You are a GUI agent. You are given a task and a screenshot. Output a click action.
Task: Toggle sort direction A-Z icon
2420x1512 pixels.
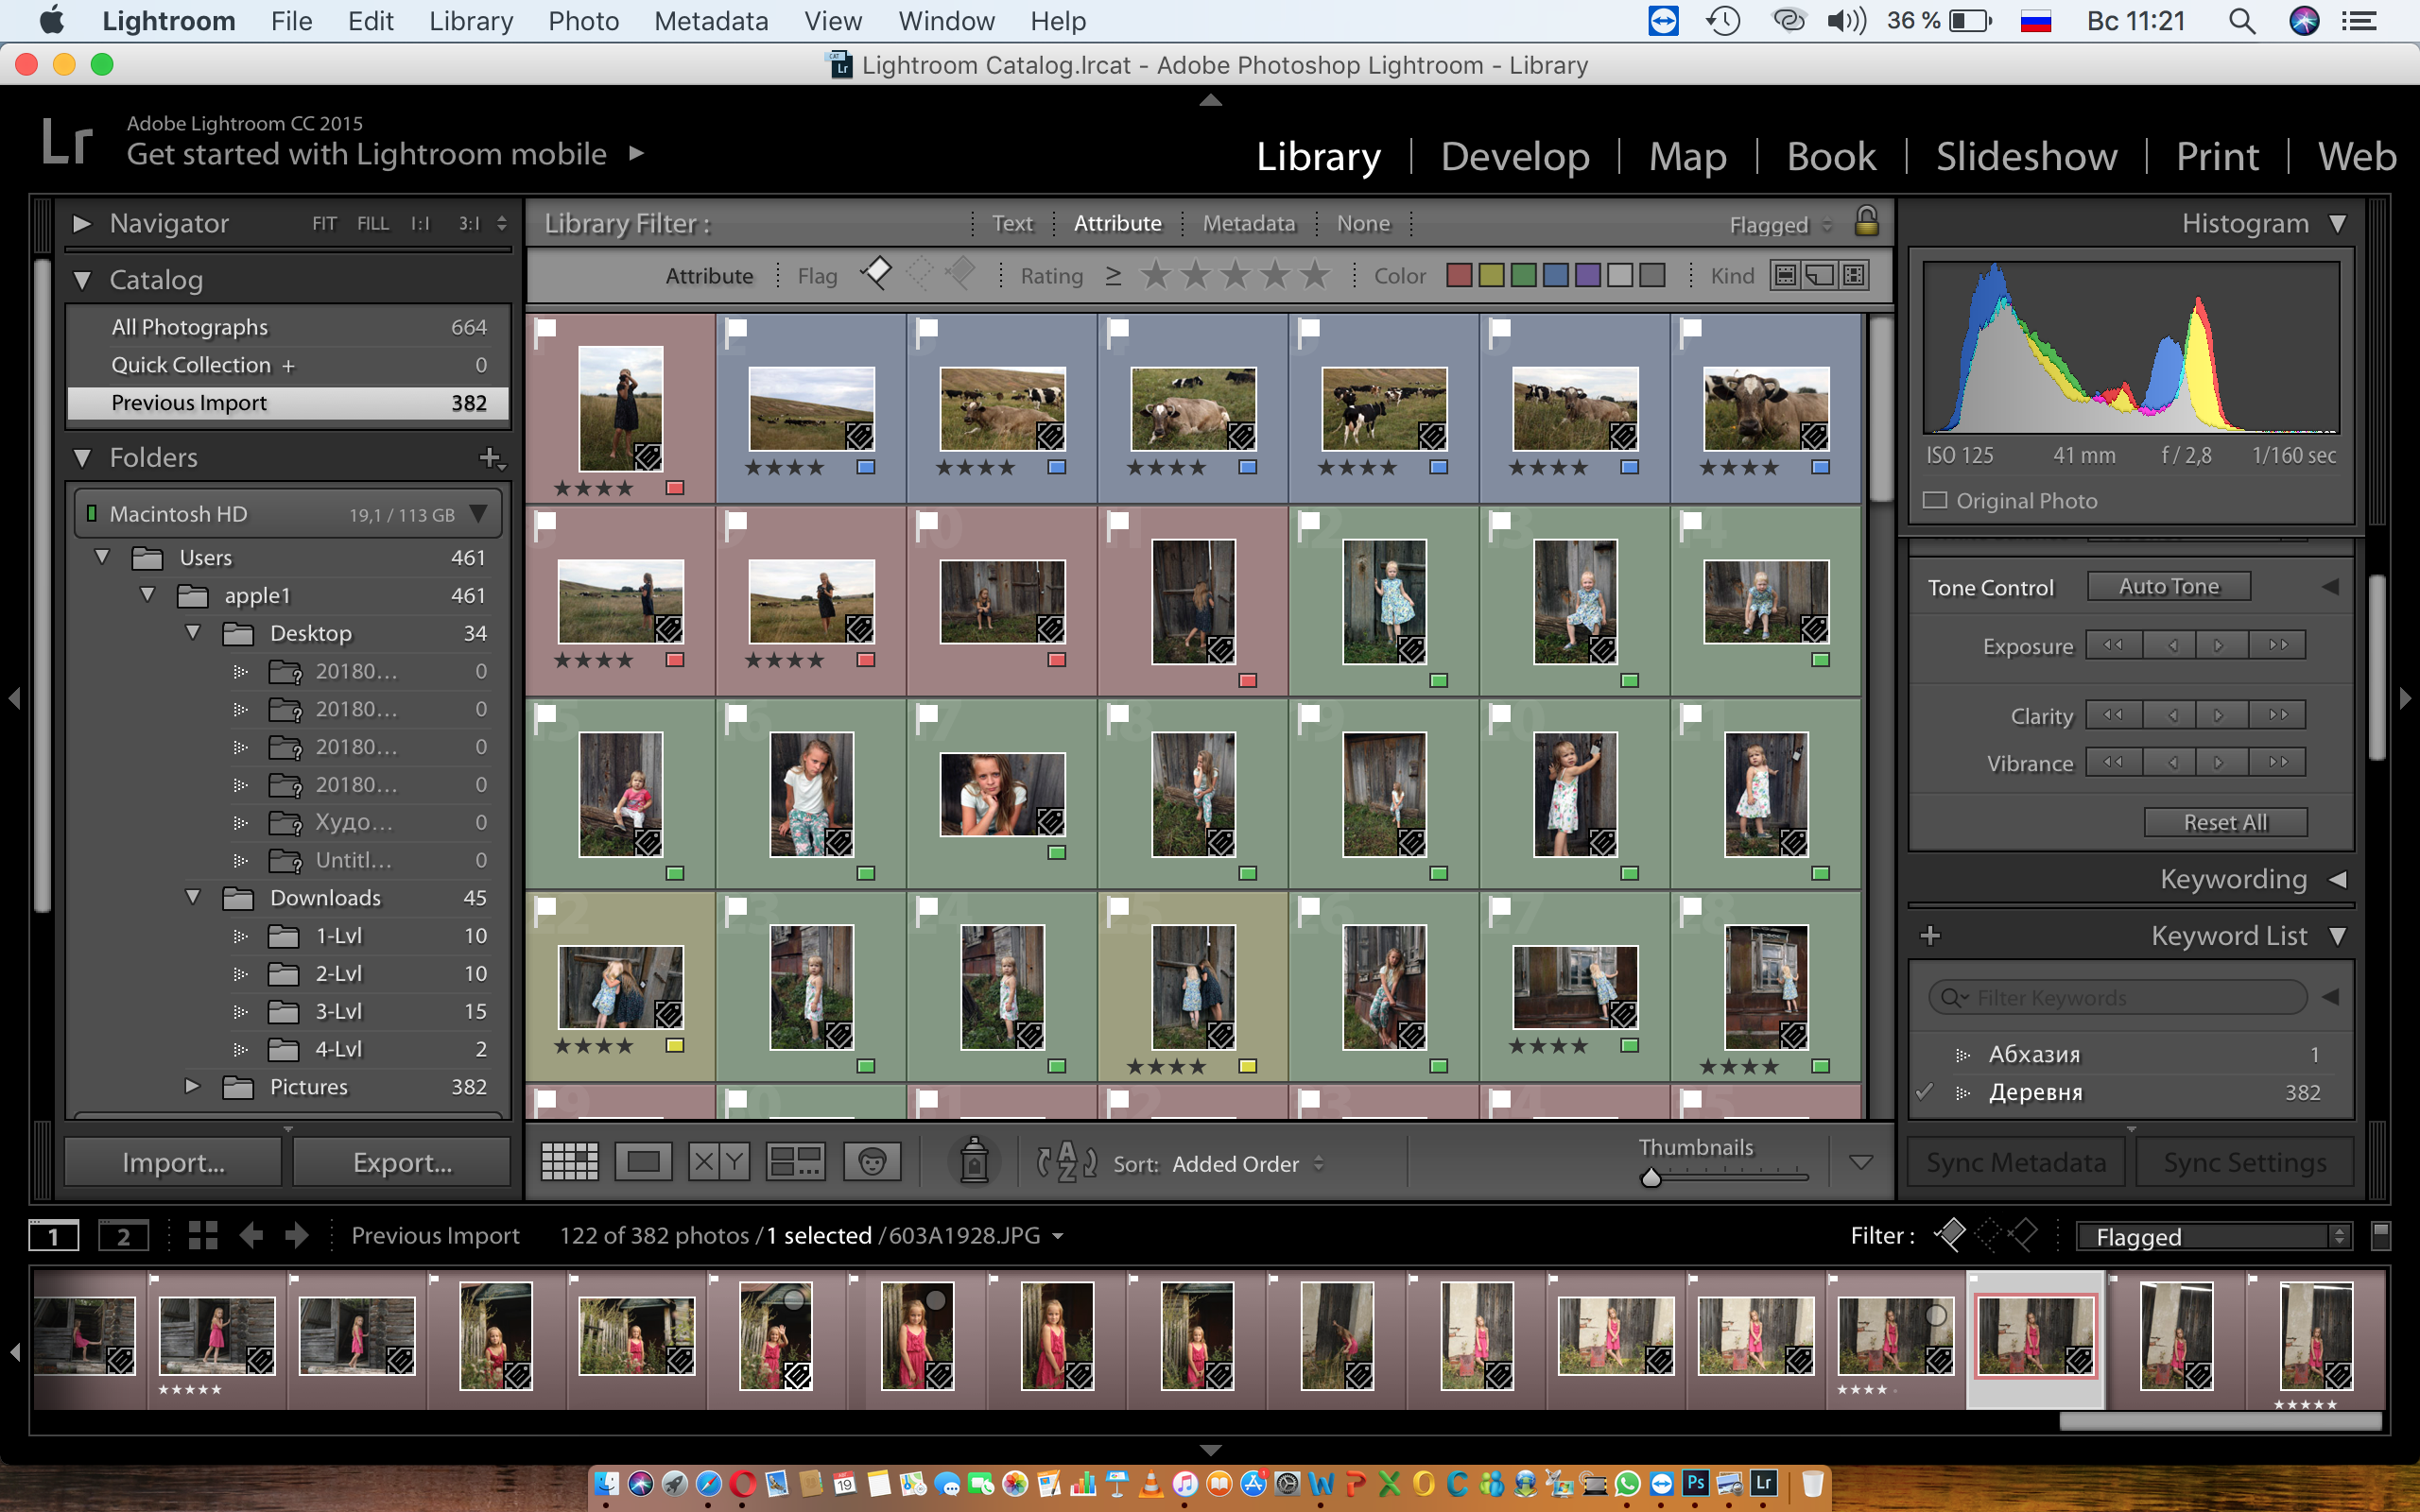coord(1066,1162)
